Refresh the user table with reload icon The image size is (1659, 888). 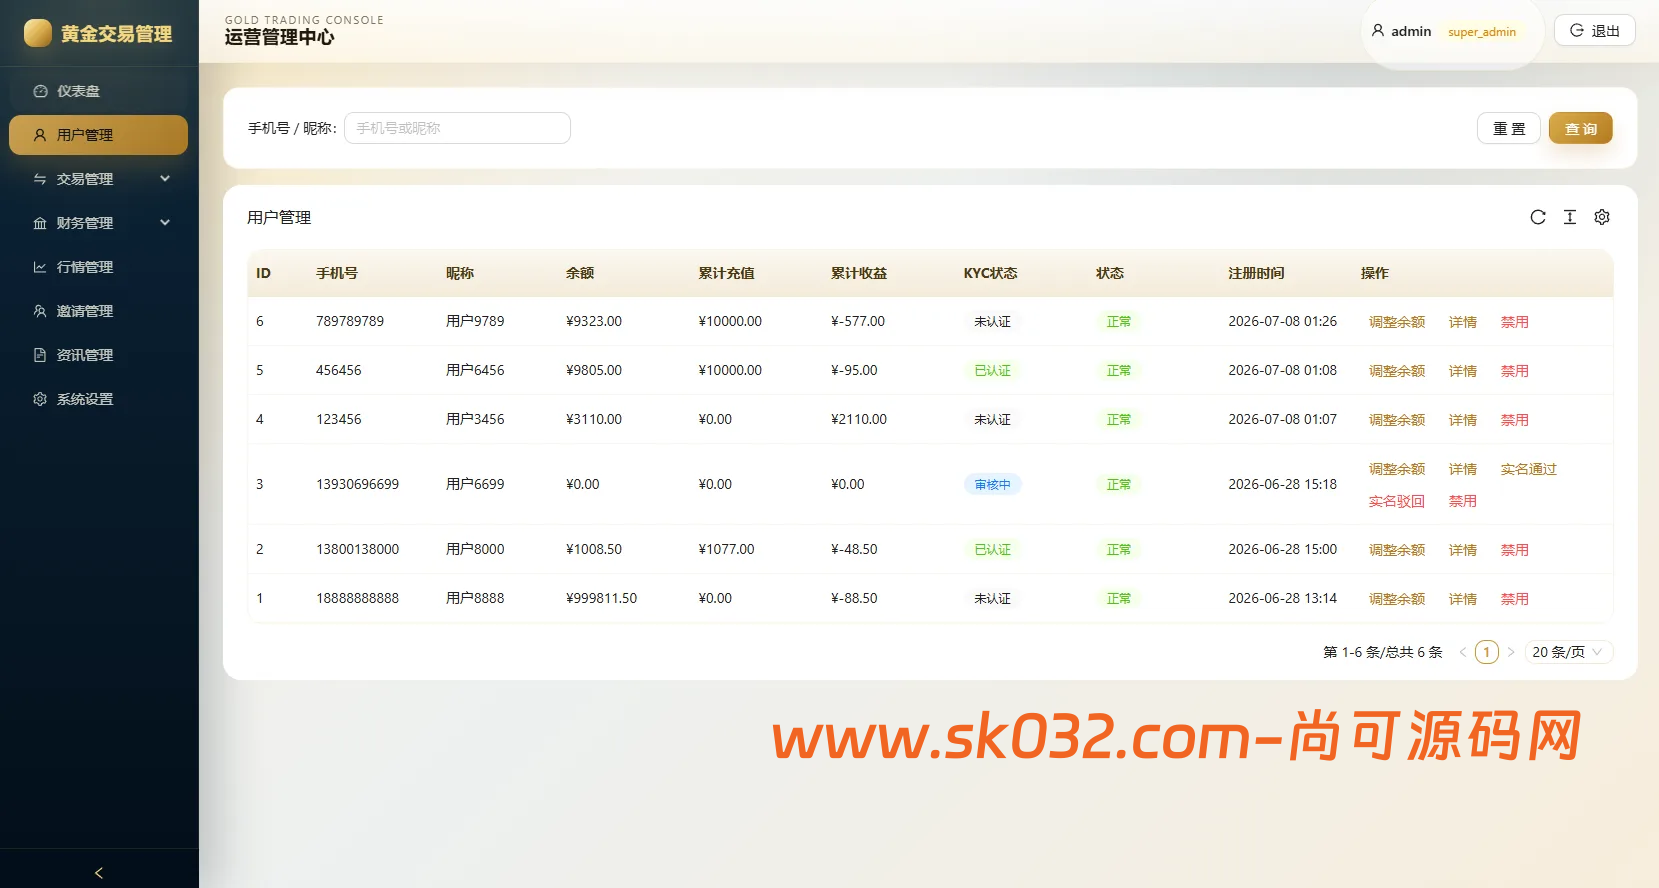click(x=1538, y=217)
